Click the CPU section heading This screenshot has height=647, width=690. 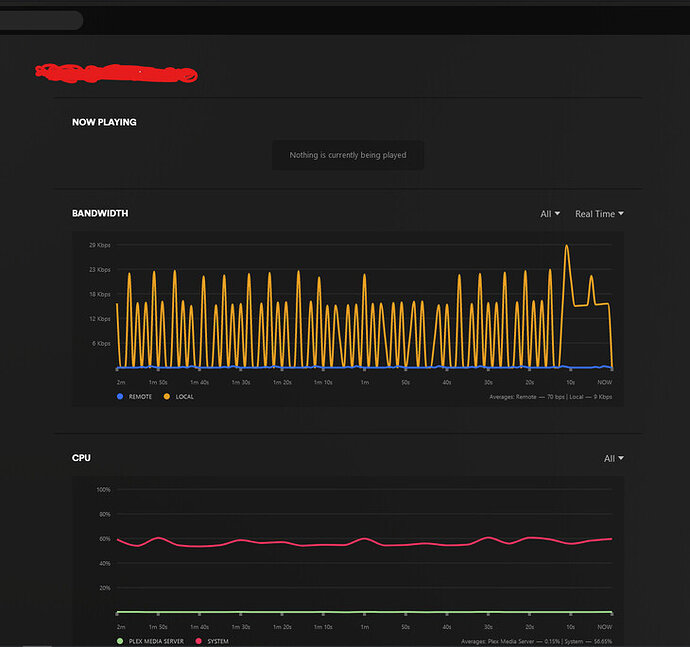point(81,458)
